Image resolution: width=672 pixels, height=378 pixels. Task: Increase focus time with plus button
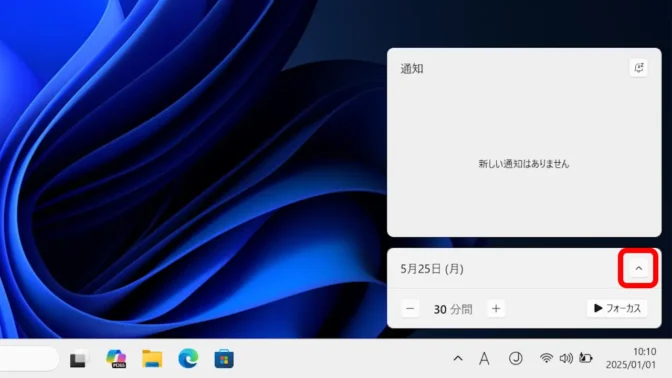(496, 309)
